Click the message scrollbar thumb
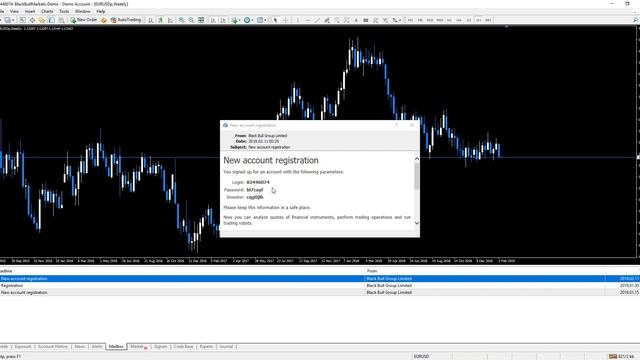The height and width of the screenshot is (360, 640). 416,176
